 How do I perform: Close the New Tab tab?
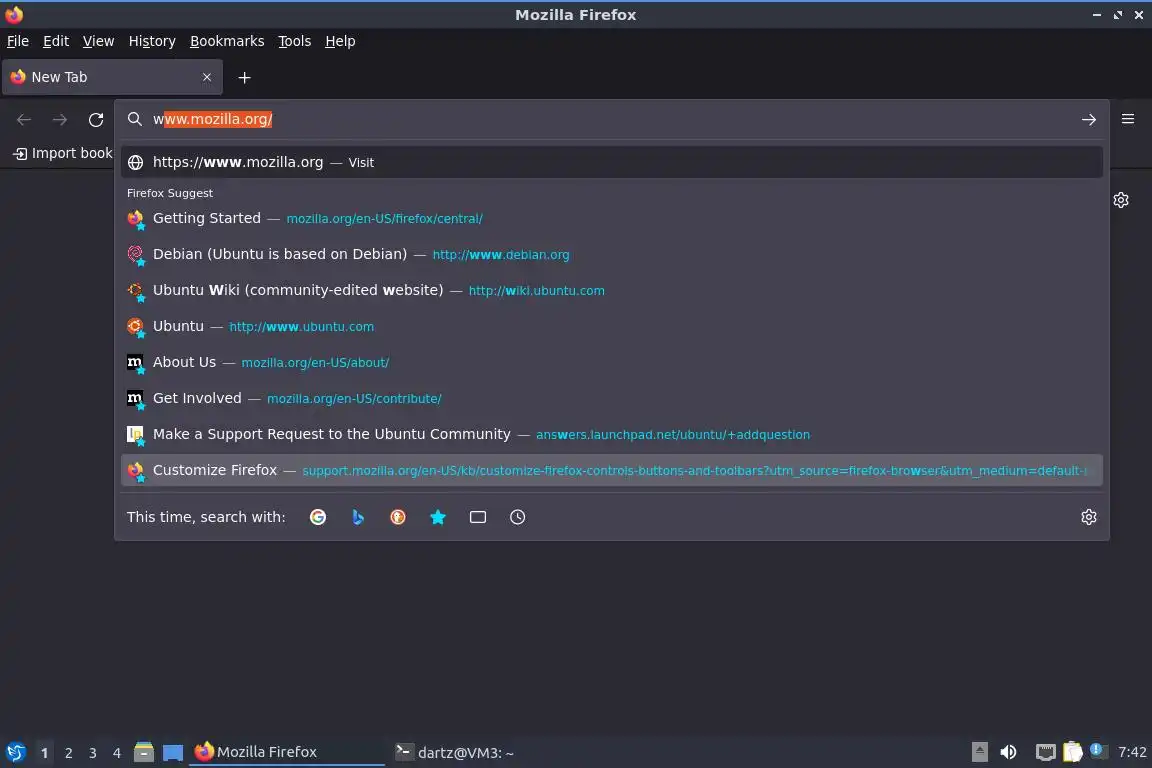coord(206,77)
